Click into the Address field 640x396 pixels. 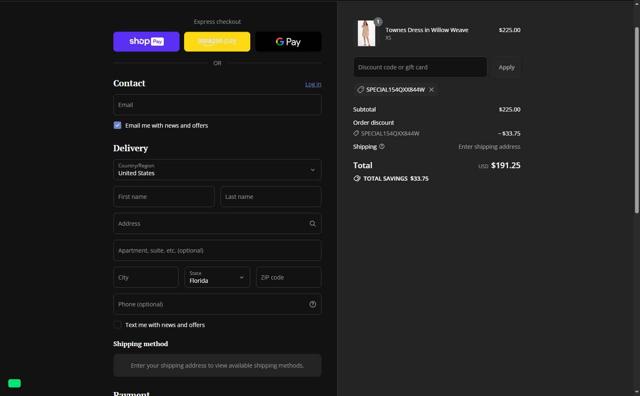coord(217,224)
